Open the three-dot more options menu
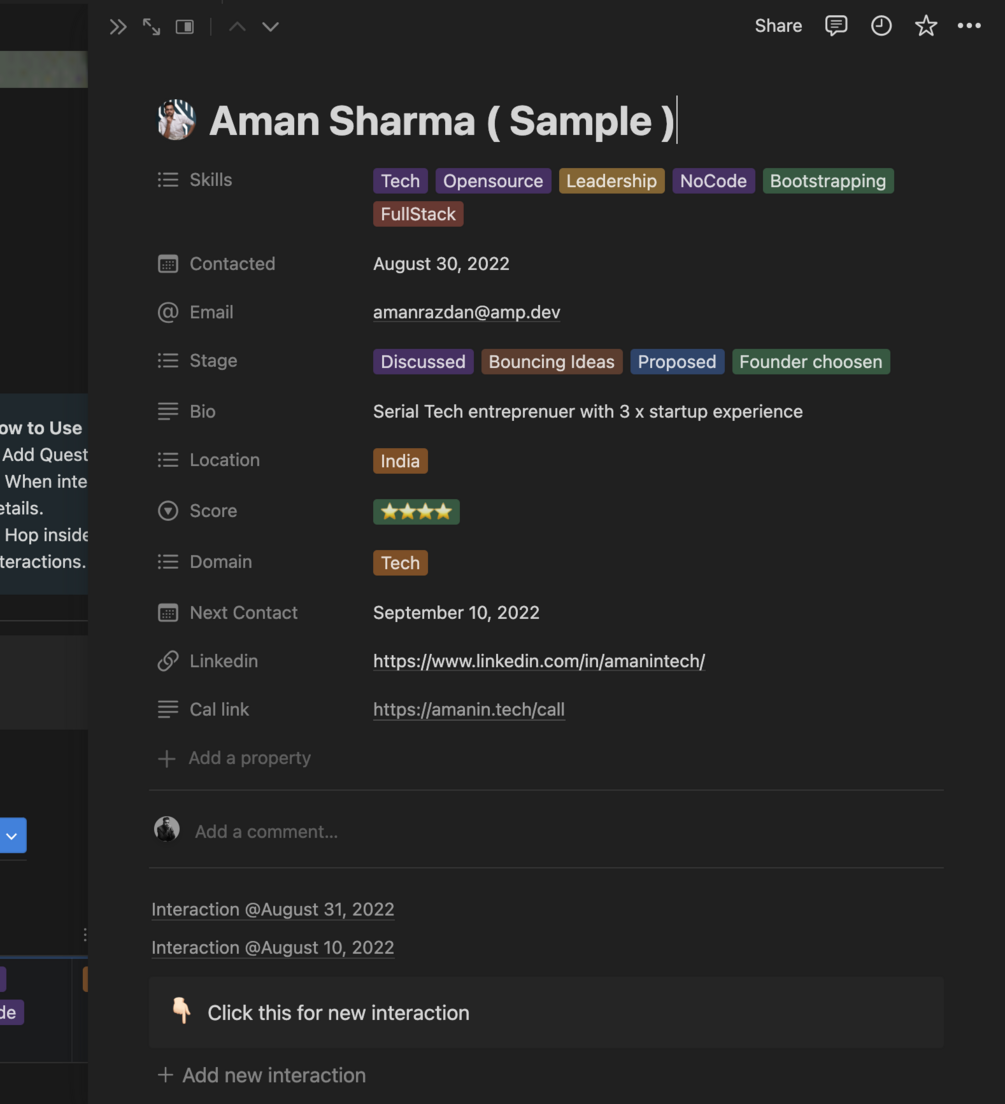 coord(969,26)
